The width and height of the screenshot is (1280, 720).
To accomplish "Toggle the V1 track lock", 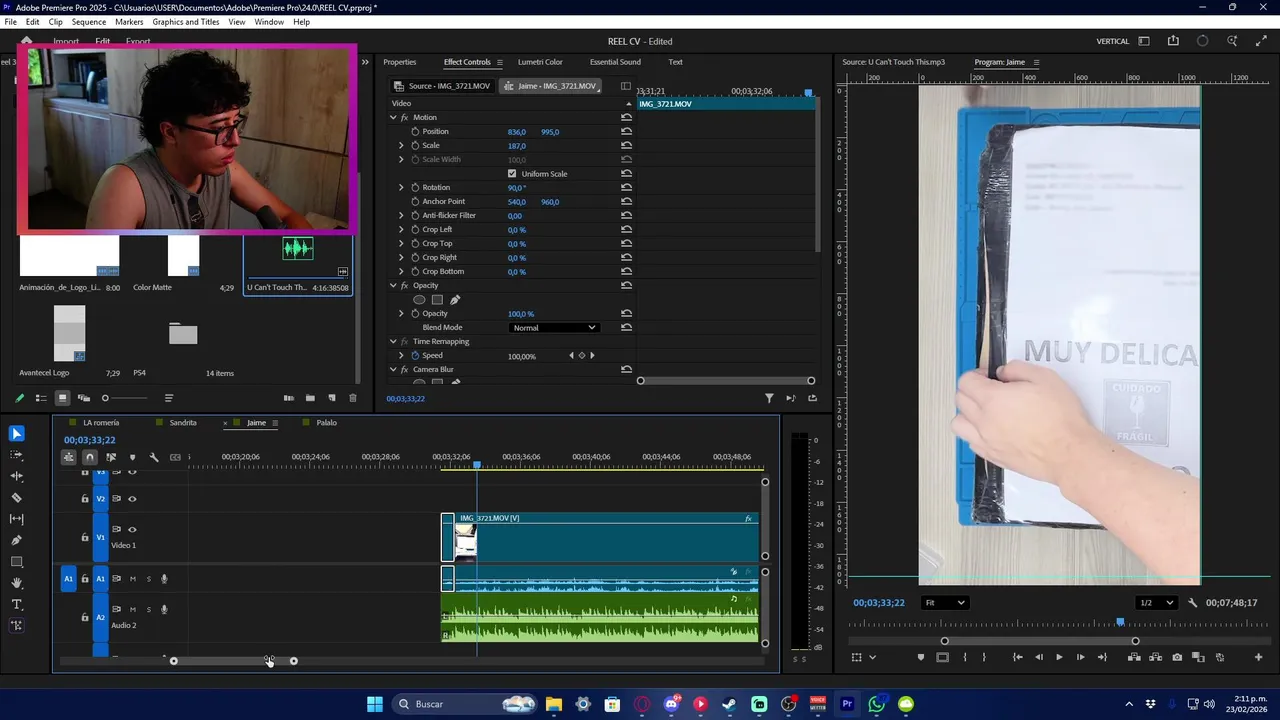I will click(x=85, y=537).
